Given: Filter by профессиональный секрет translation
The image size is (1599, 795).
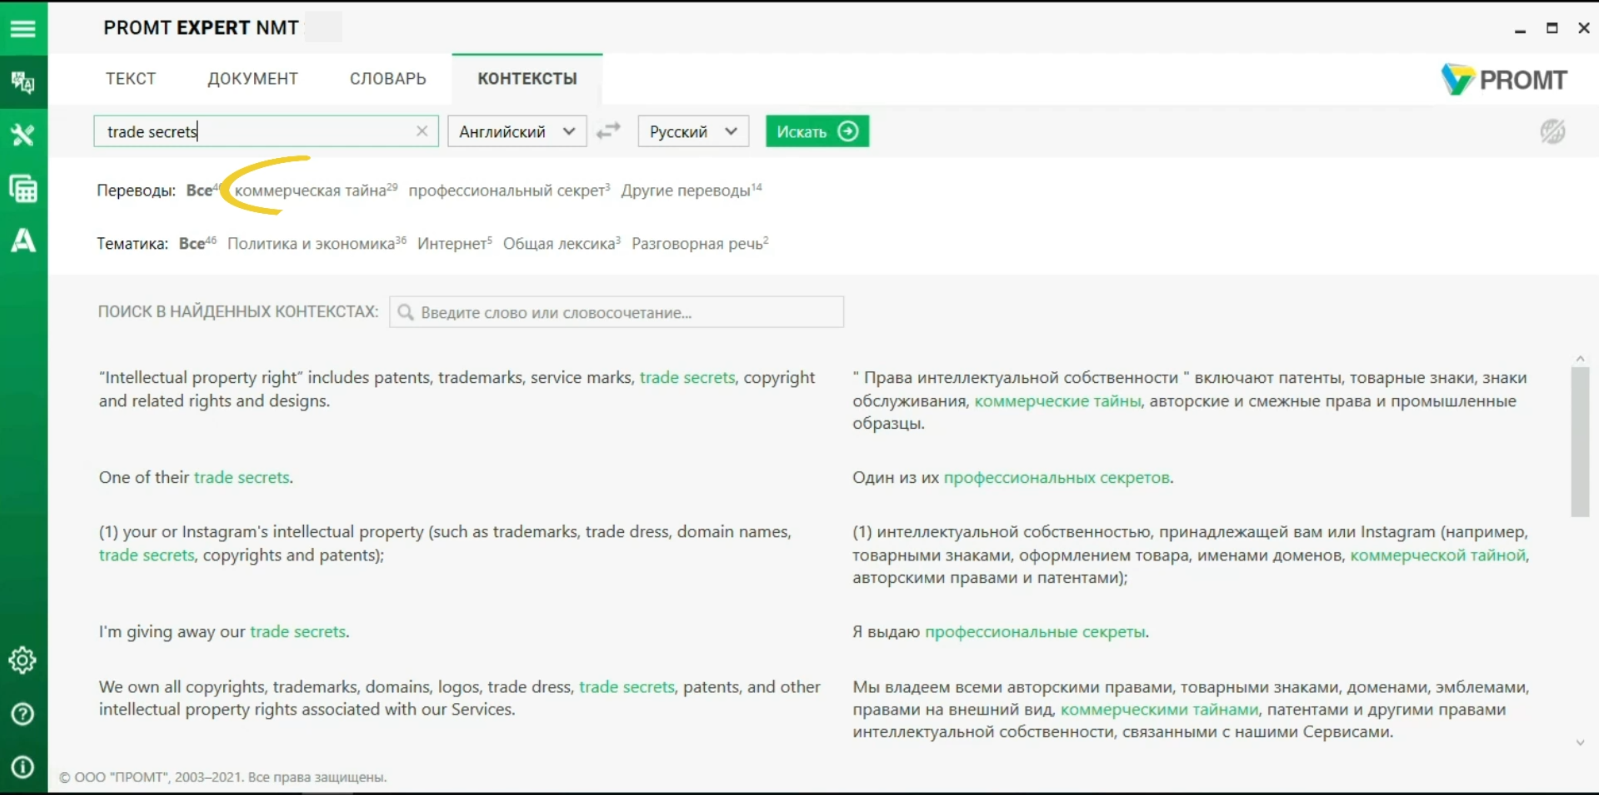Looking at the screenshot, I should pyautogui.click(x=509, y=190).
